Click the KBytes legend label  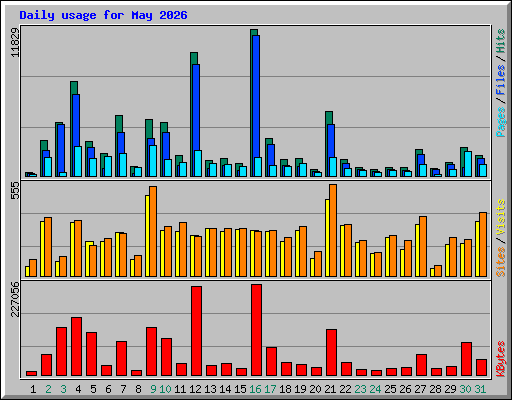pos(500,359)
